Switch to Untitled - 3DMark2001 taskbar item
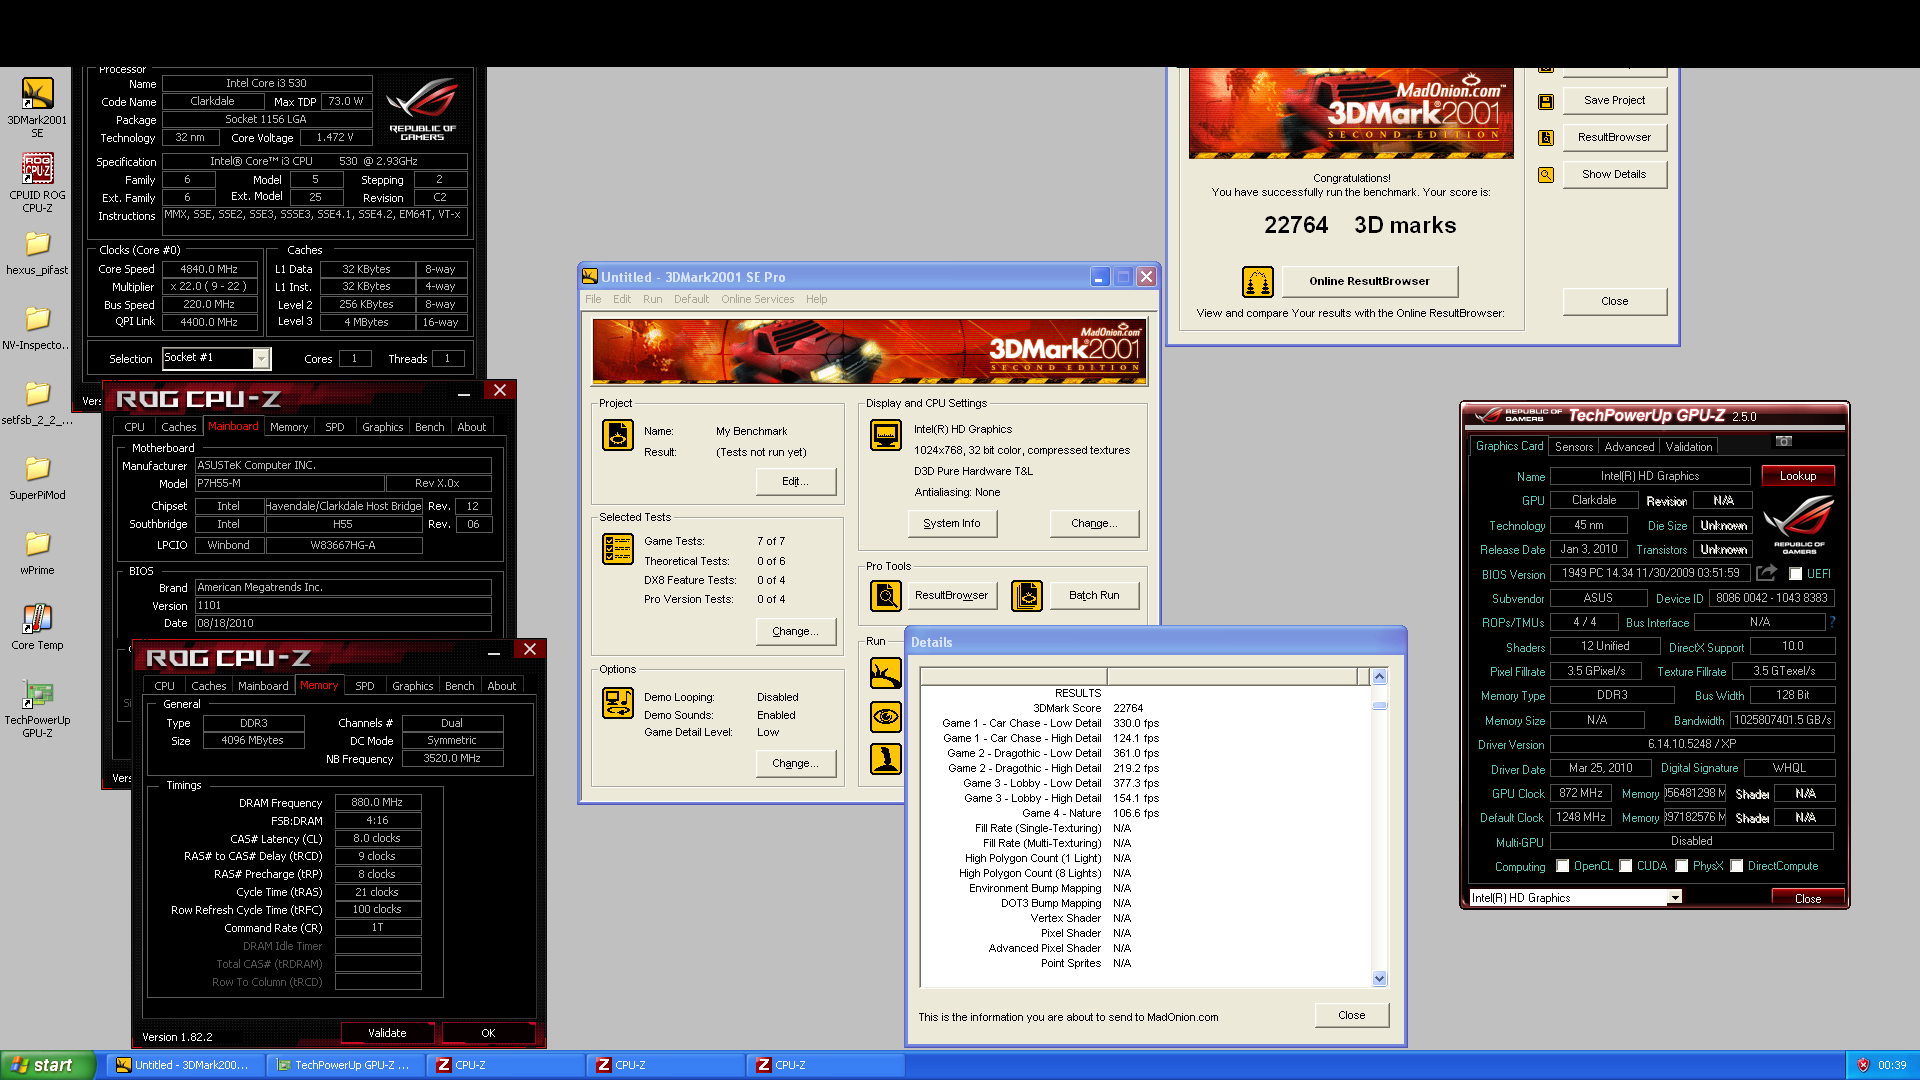Viewport: 1920px width, 1080px height. click(x=185, y=1065)
